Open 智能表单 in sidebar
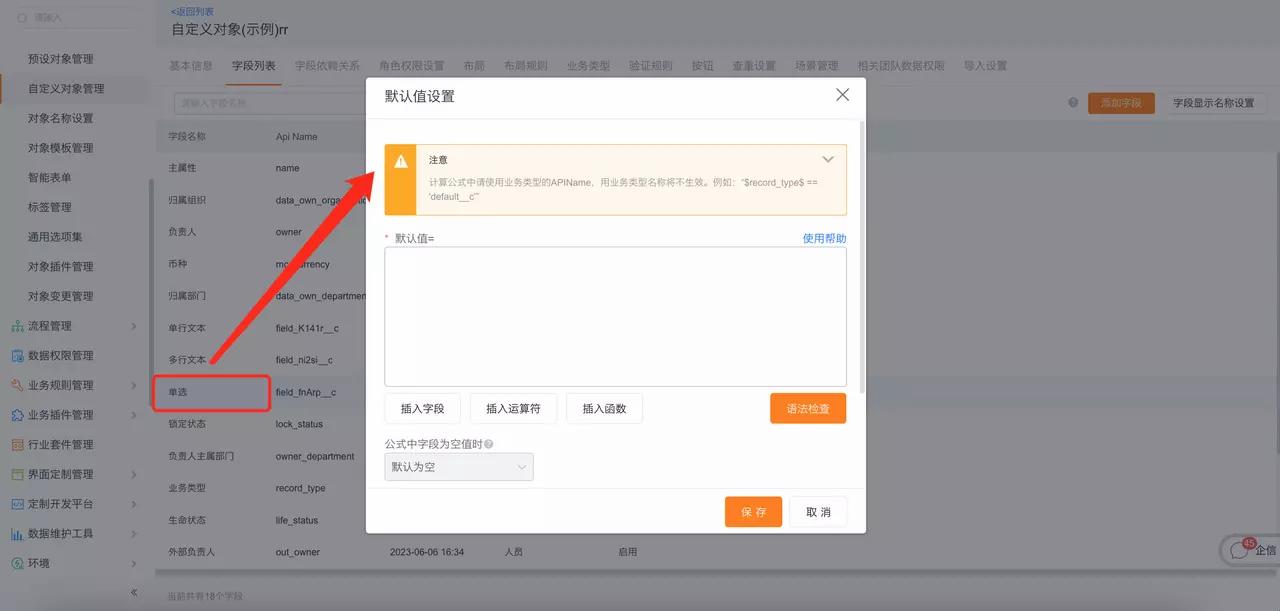Screen dimensions: 1280x611 click(x=49, y=178)
